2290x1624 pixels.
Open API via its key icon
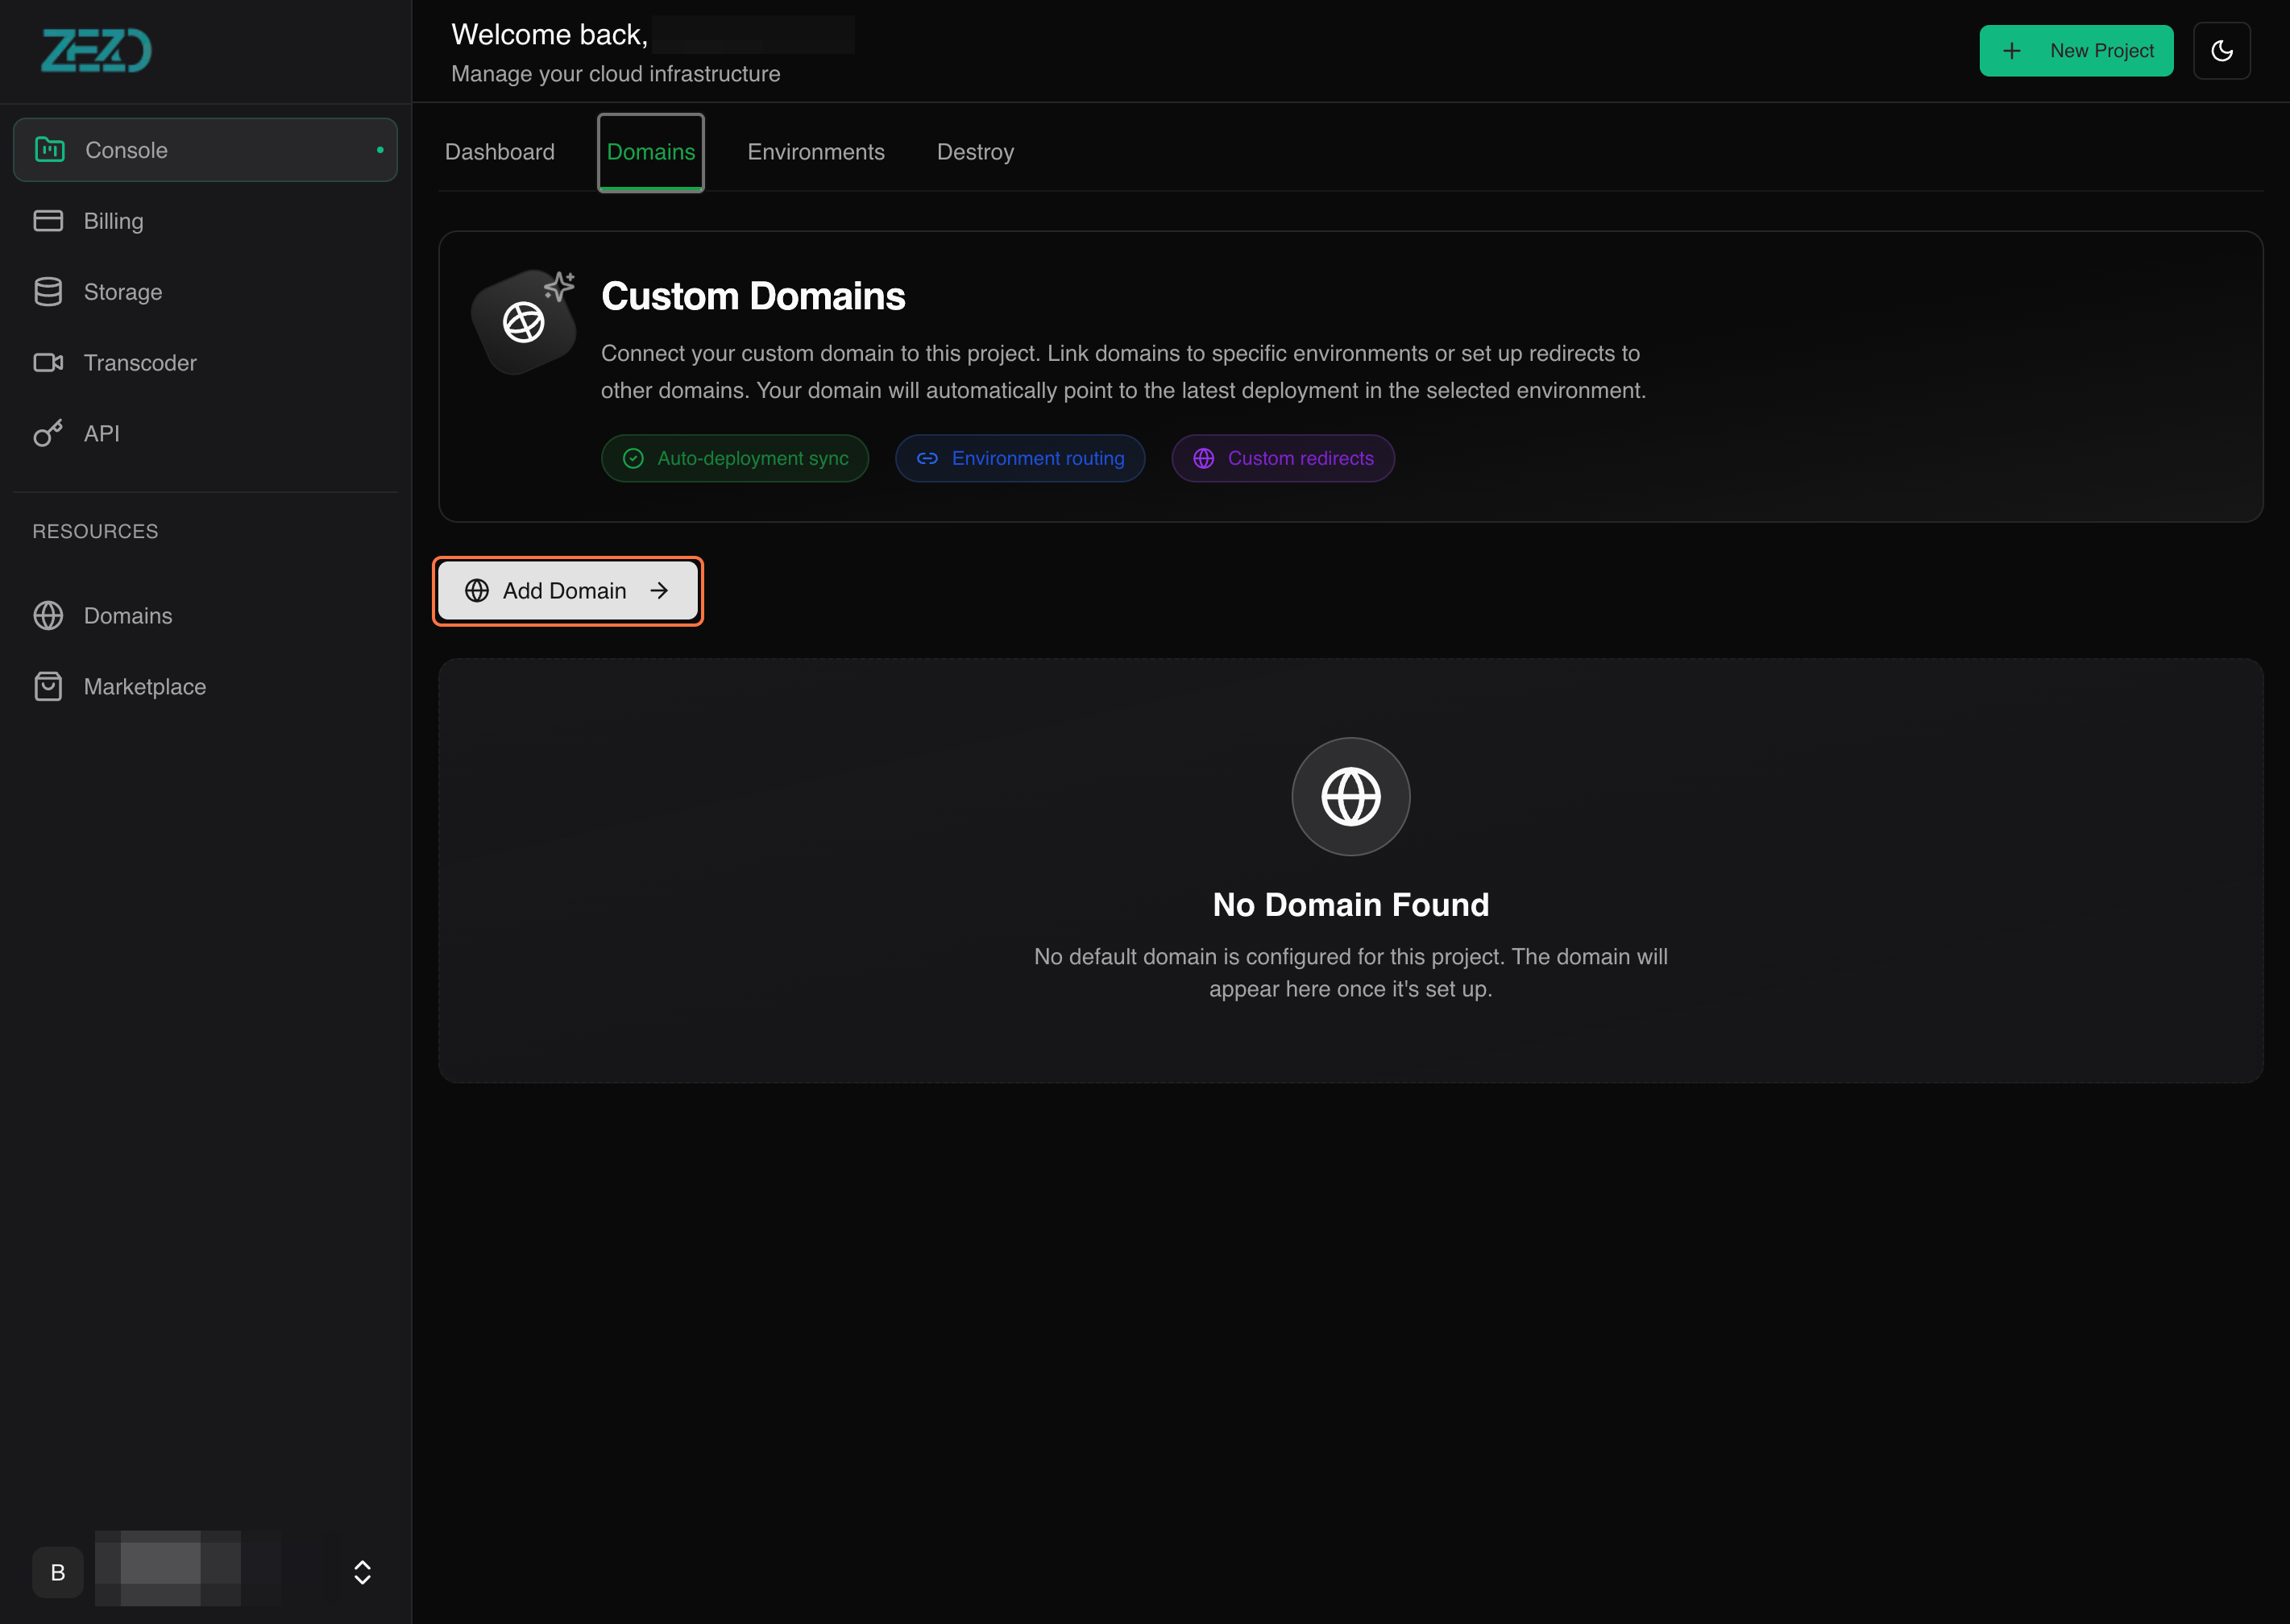[x=48, y=434]
